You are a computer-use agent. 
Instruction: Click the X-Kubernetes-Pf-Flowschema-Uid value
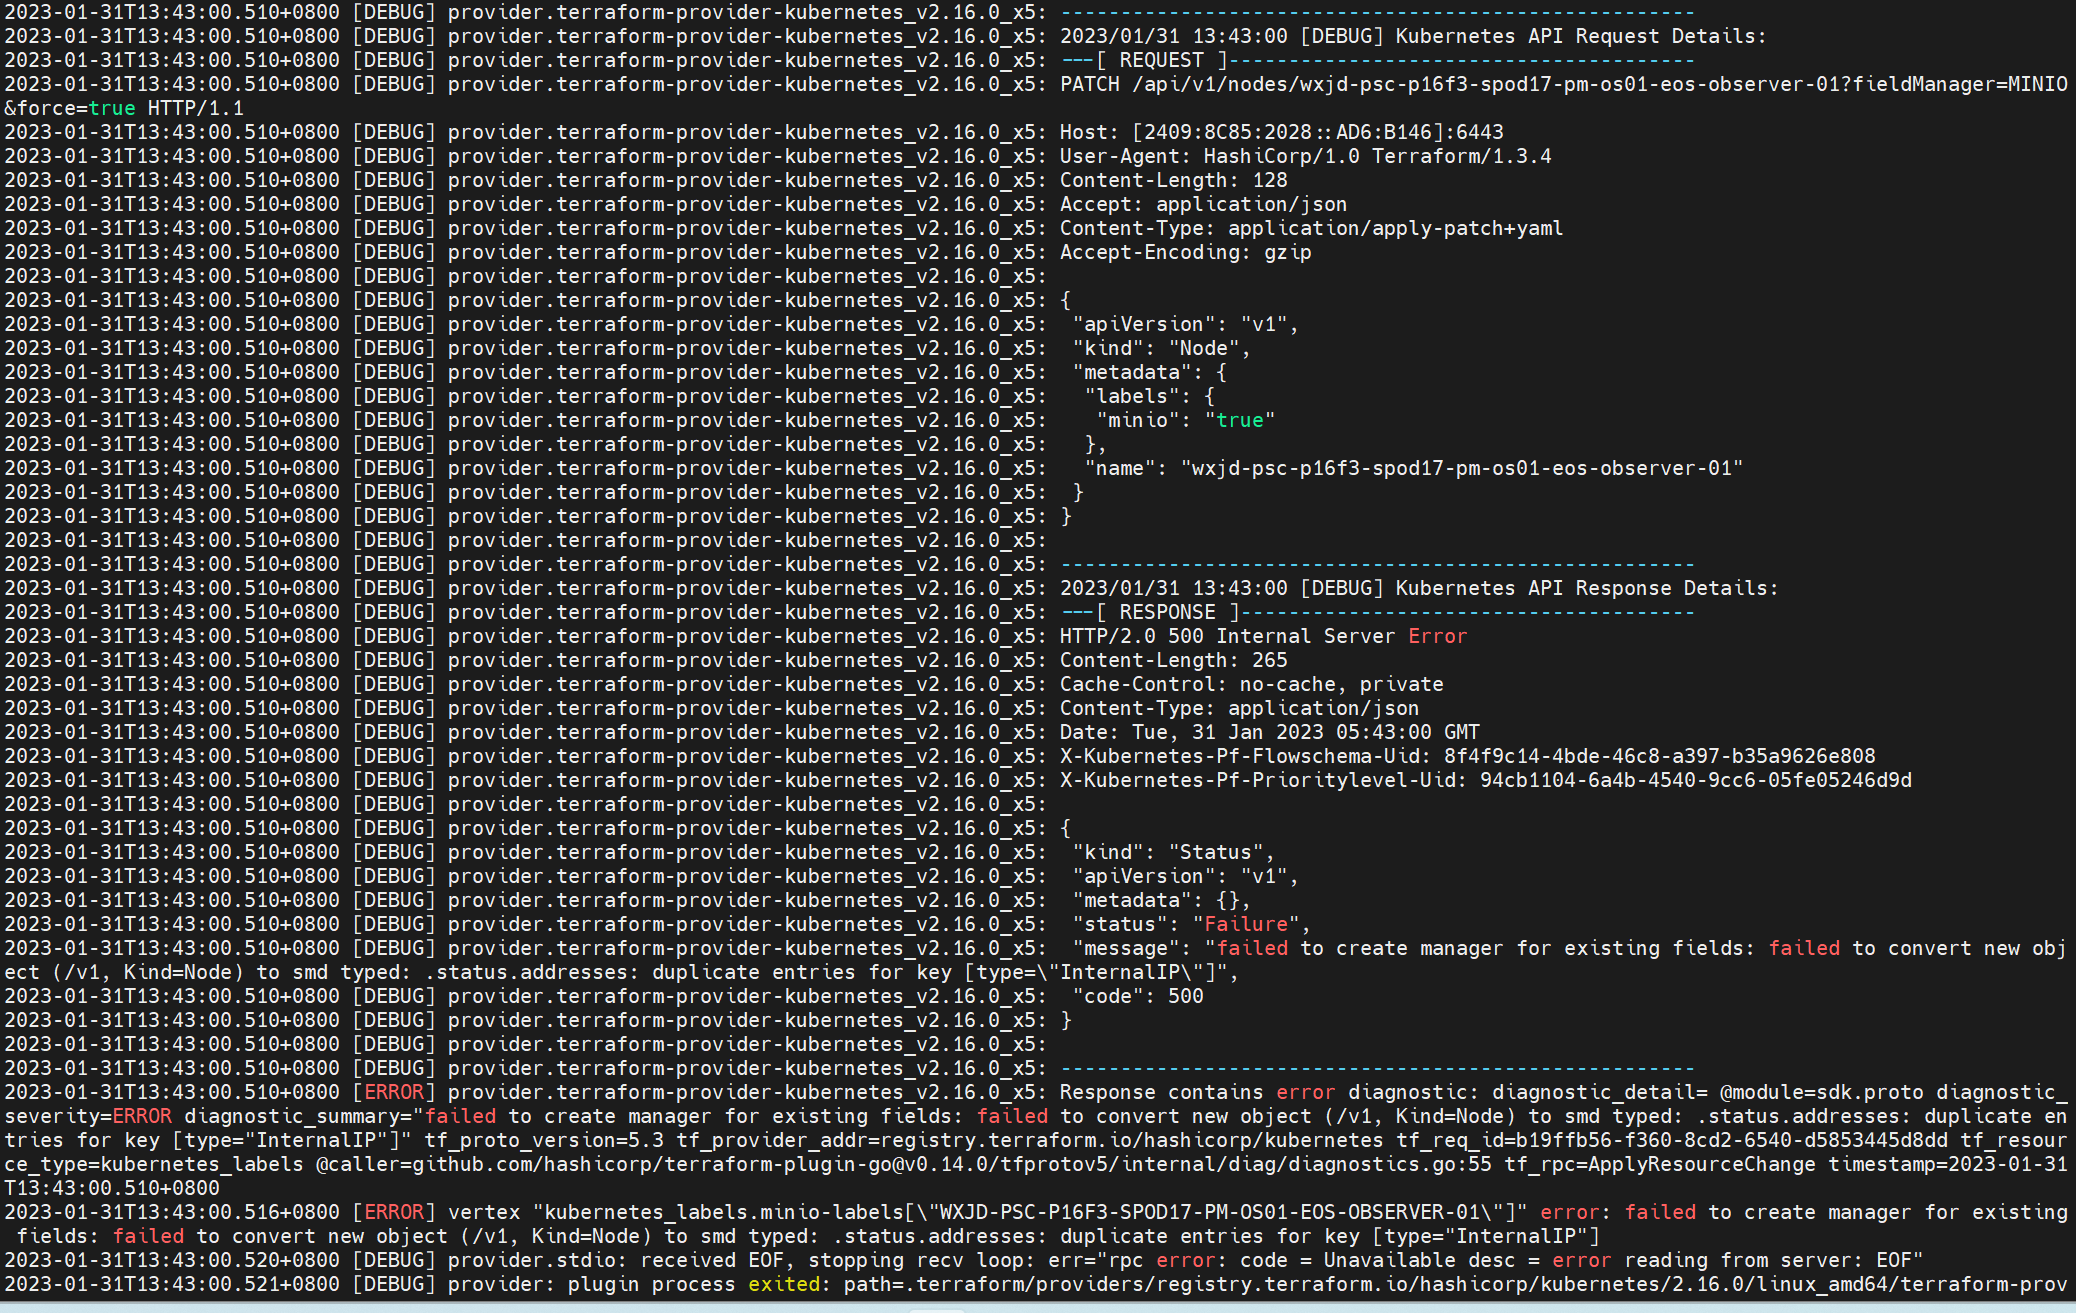pyautogui.click(x=1659, y=756)
